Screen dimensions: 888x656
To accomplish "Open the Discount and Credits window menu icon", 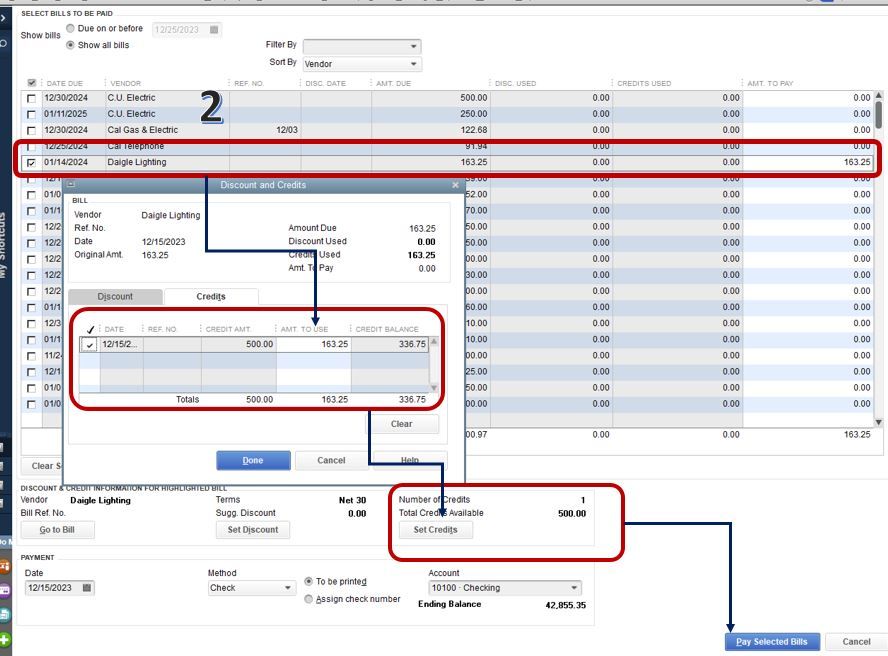I will pos(71,185).
